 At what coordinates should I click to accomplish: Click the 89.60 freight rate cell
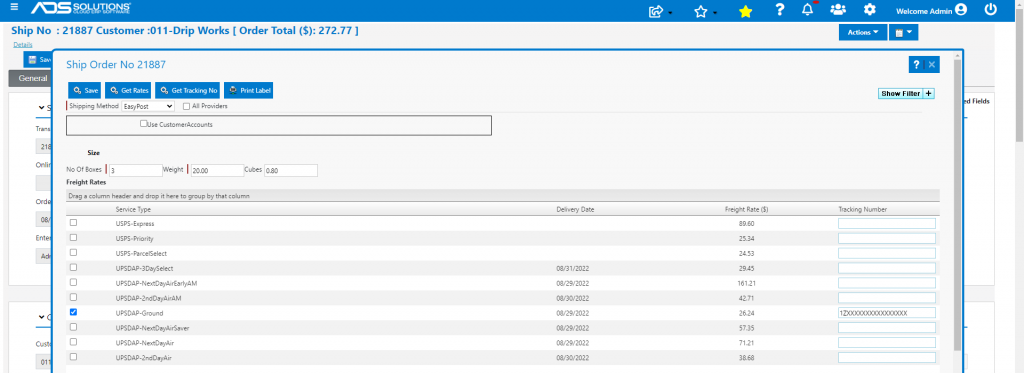pyautogui.click(x=746, y=223)
